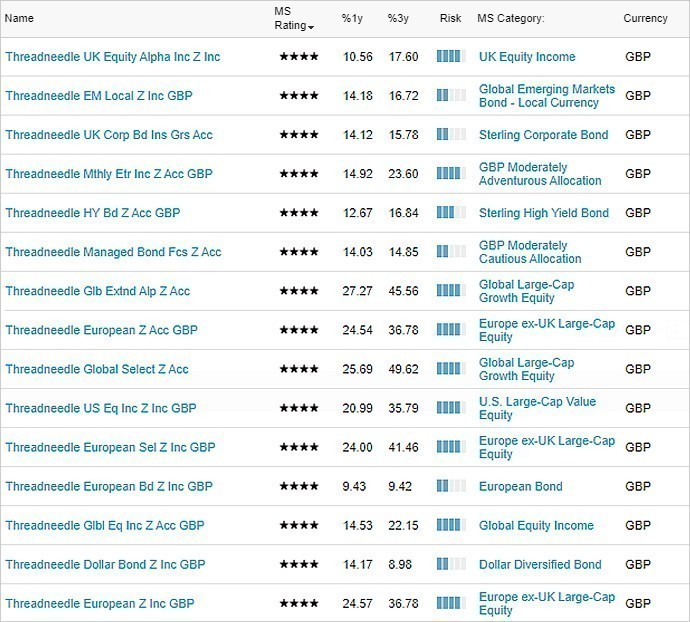Open Global Emerging Markets Bond - Local Currency category
The height and width of the screenshot is (622, 690).
pyautogui.click(x=547, y=96)
